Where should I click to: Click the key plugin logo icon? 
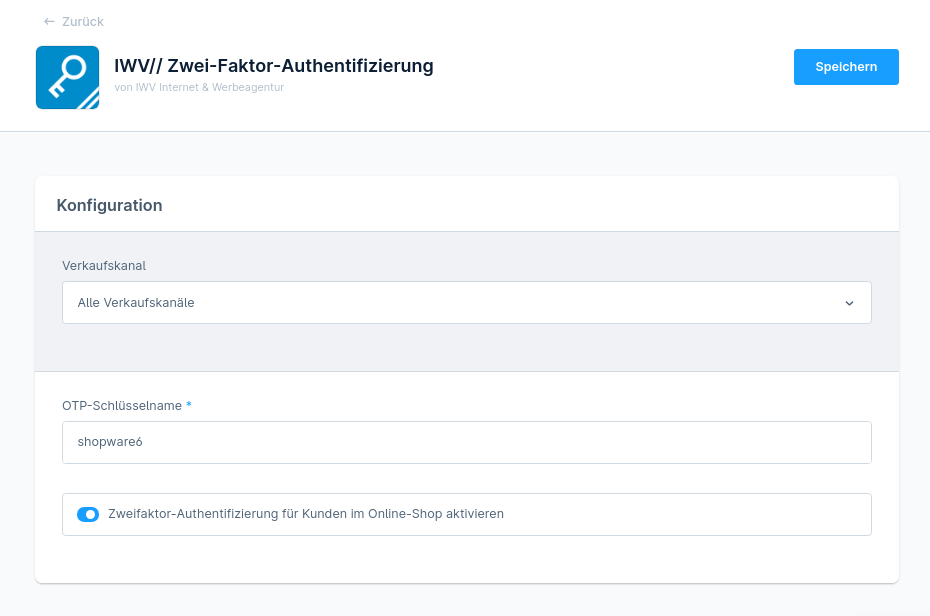point(68,78)
